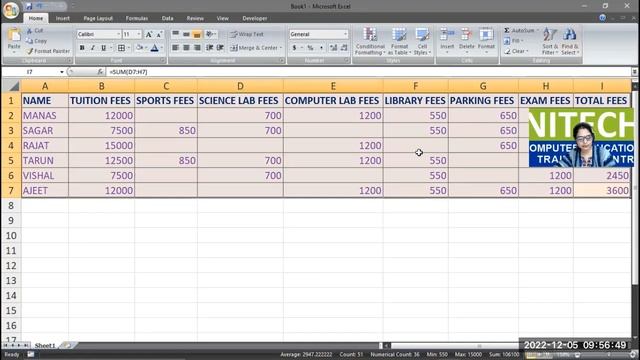The image size is (640, 360).
Task: Open the Font size dropdown showing 11
Action: 139,34
